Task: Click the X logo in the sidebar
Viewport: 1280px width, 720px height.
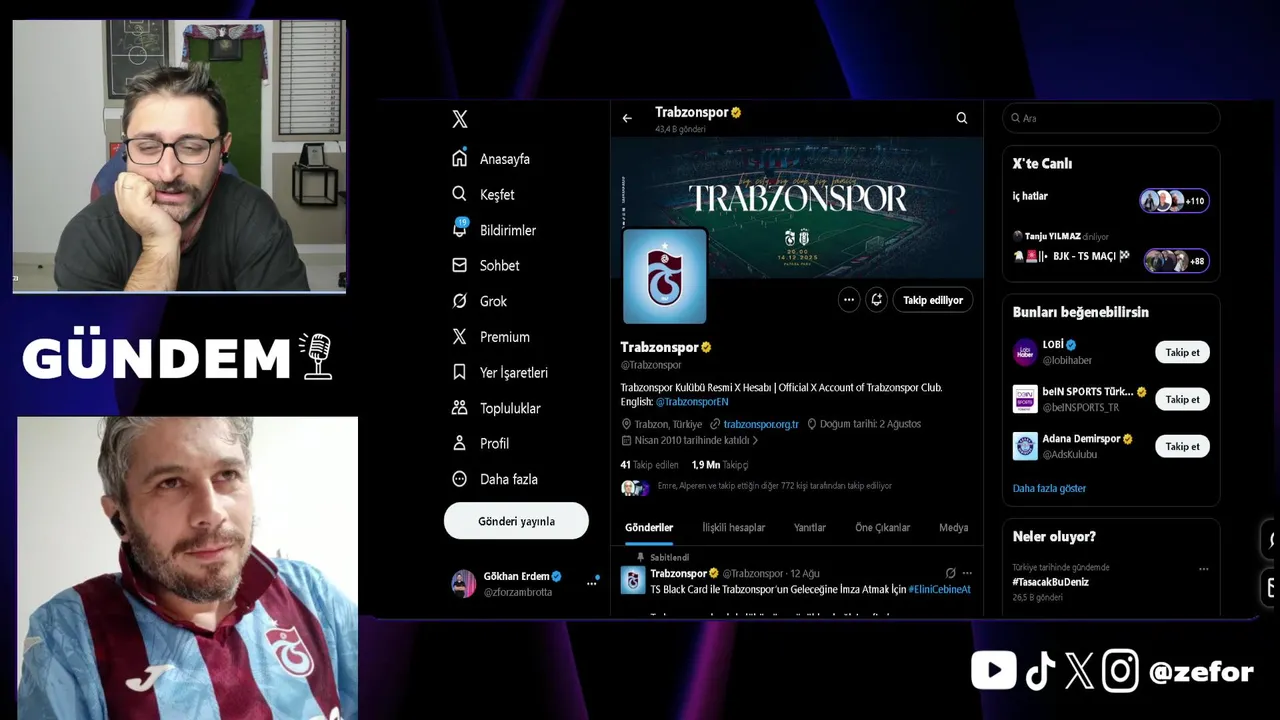Action: (459, 119)
